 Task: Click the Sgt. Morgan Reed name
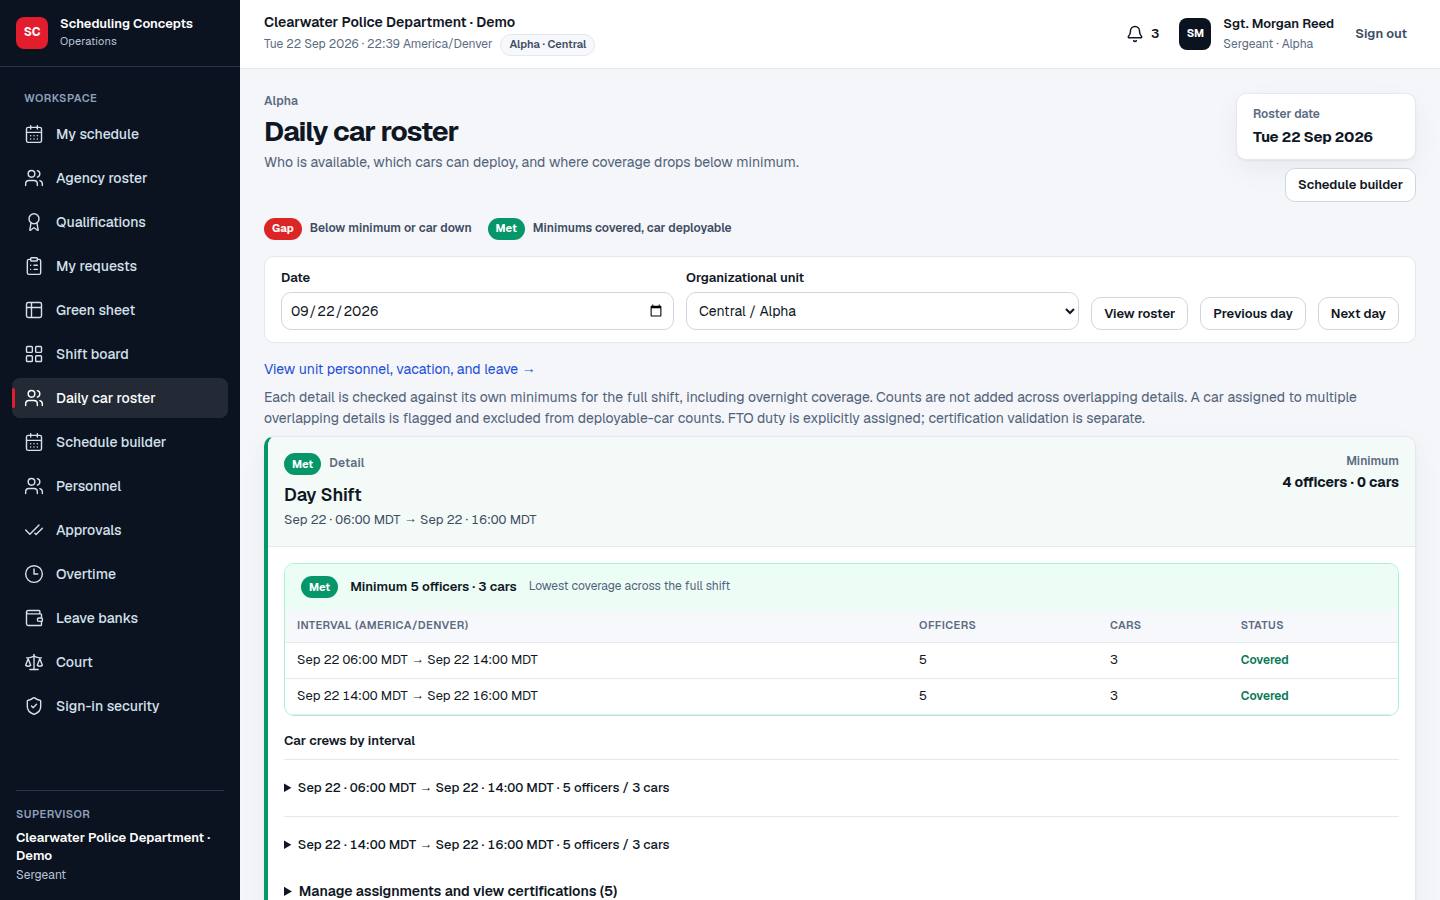[1278, 24]
